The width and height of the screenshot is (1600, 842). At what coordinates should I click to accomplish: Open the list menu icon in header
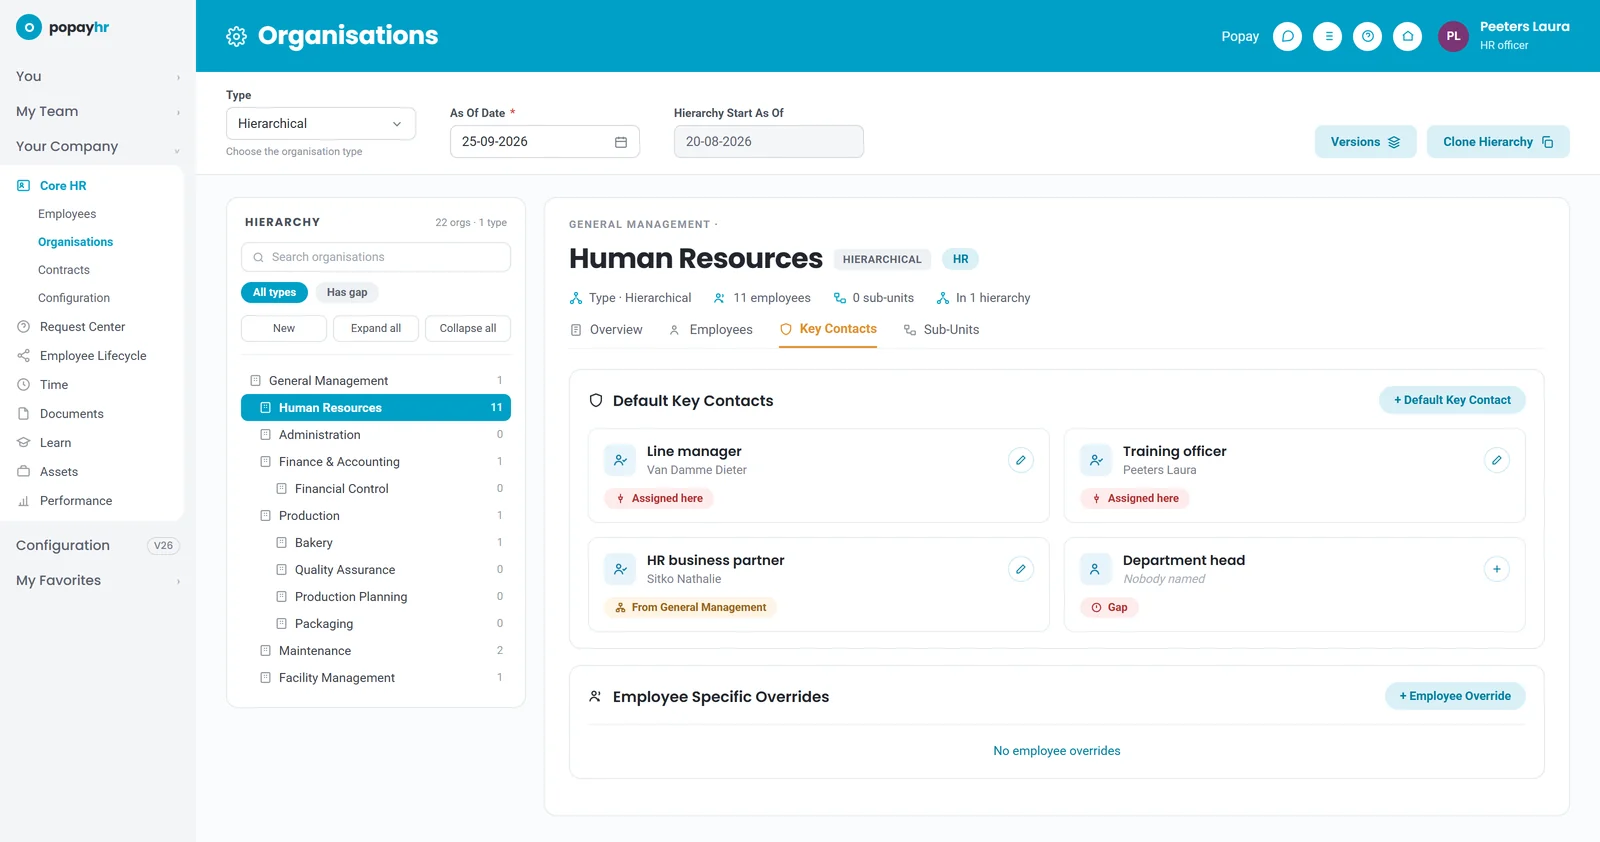click(x=1327, y=36)
